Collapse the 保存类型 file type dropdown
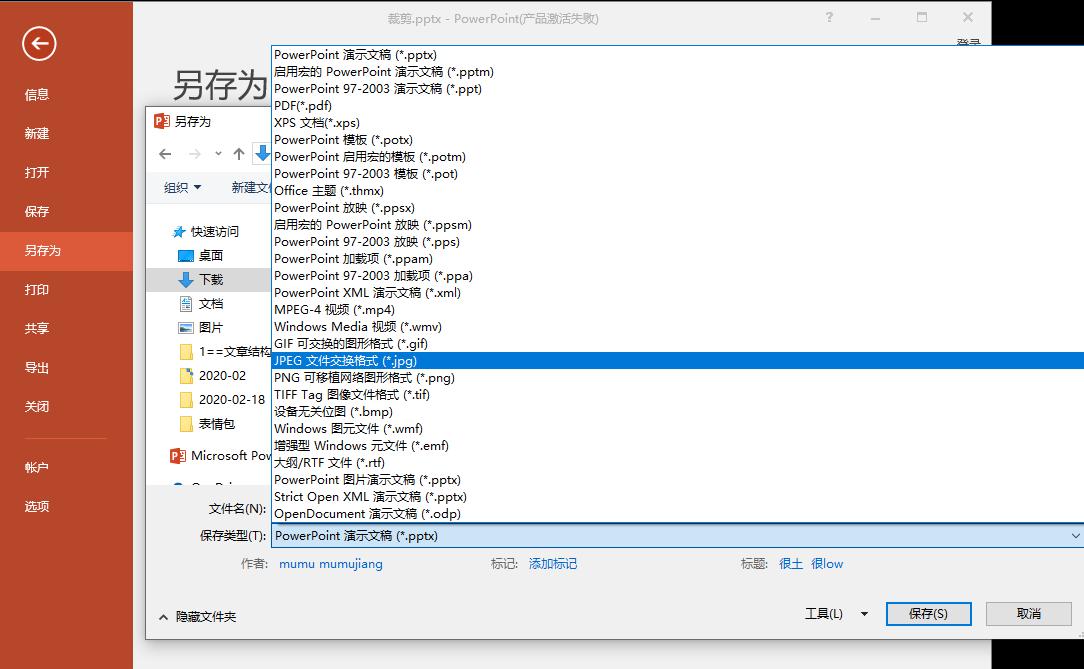Screen dimensions: 1084x669 pyautogui.click(x=1073, y=535)
